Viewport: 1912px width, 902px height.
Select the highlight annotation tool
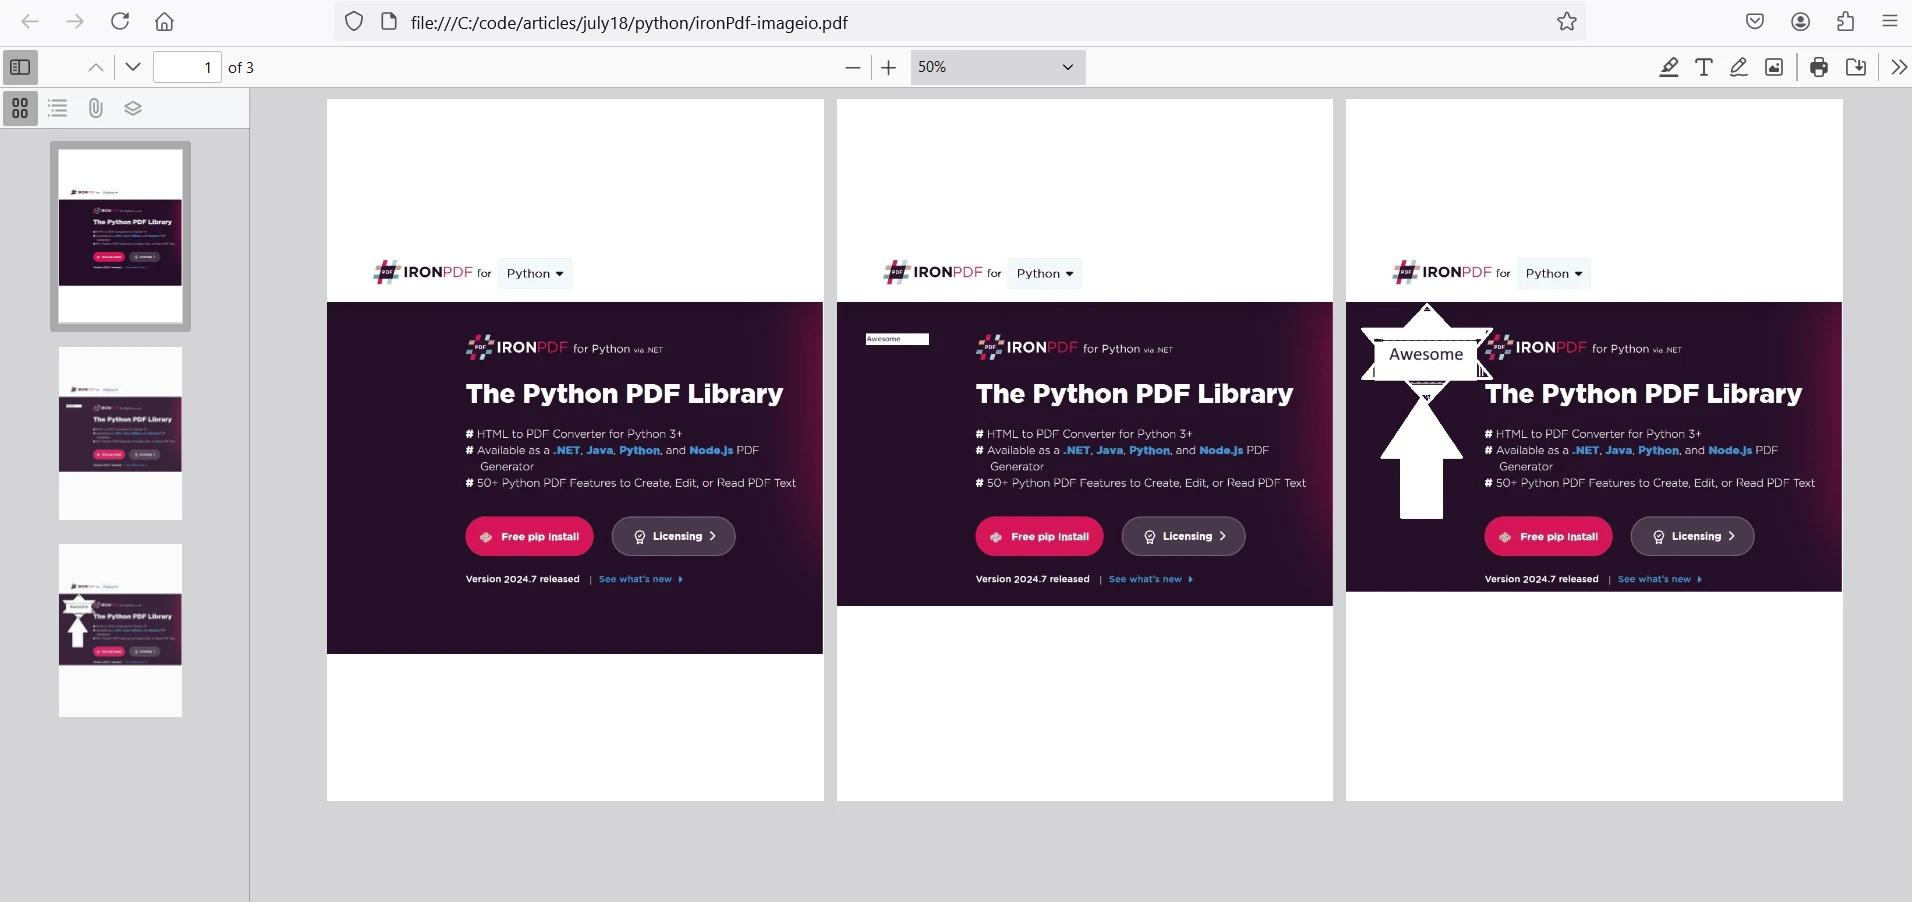point(1669,67)
